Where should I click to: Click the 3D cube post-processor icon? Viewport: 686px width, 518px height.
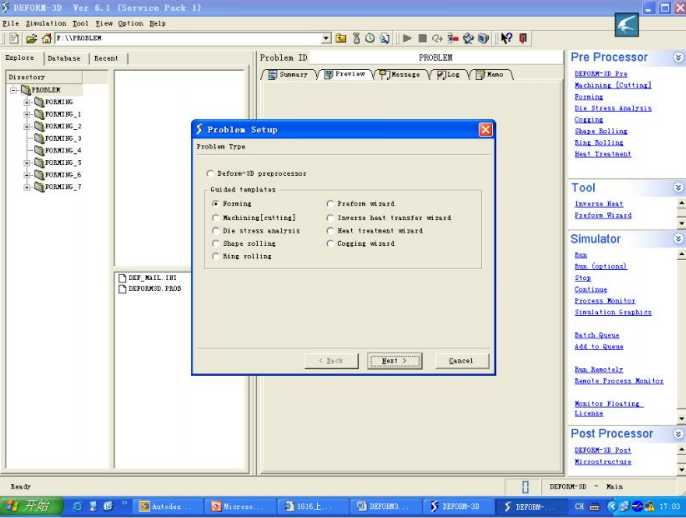(483, 38)
